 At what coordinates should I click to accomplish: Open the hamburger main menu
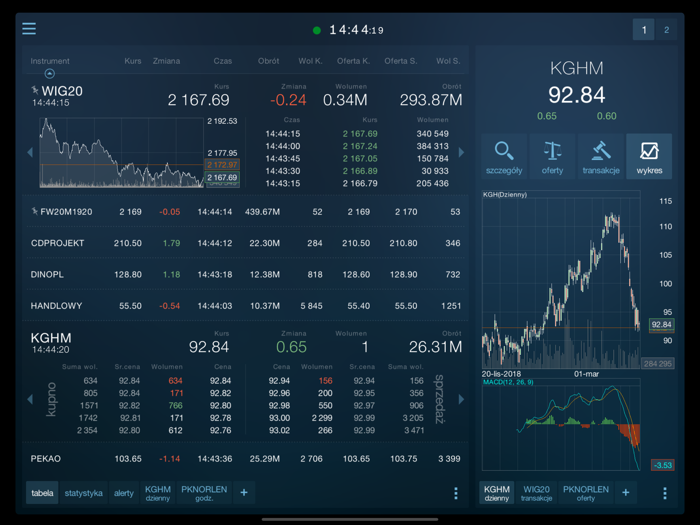pos(29,29)
